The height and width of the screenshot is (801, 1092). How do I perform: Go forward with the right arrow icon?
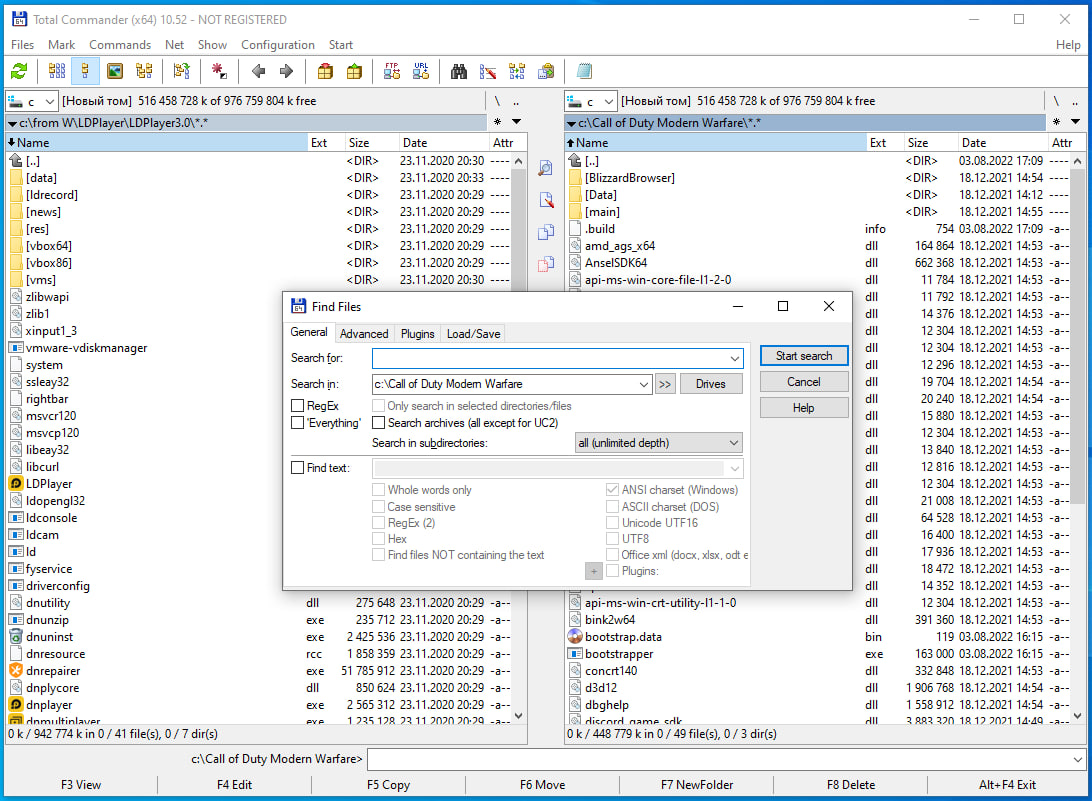coord(286,71)
